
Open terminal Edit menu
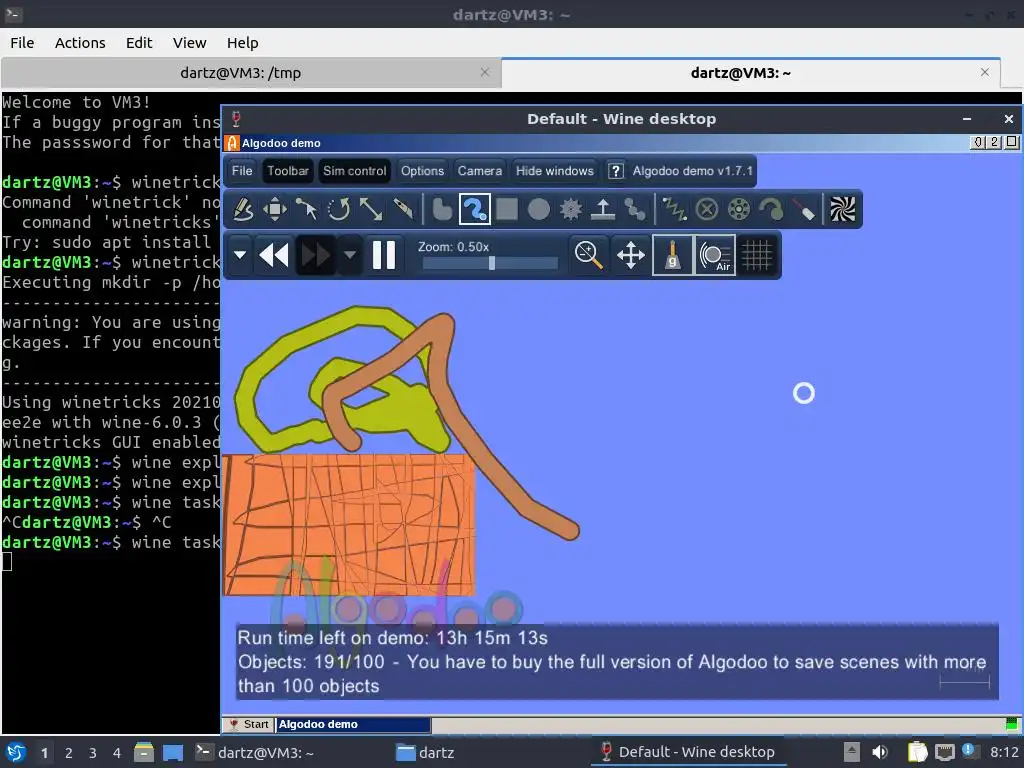tap(138, 42)
